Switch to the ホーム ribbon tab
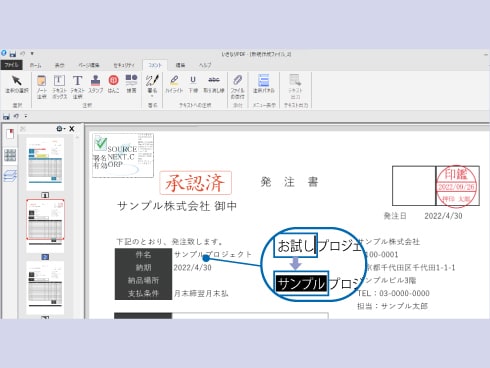Image resolution: width=490 pixels, height=368 pixels. coord(35,65)
